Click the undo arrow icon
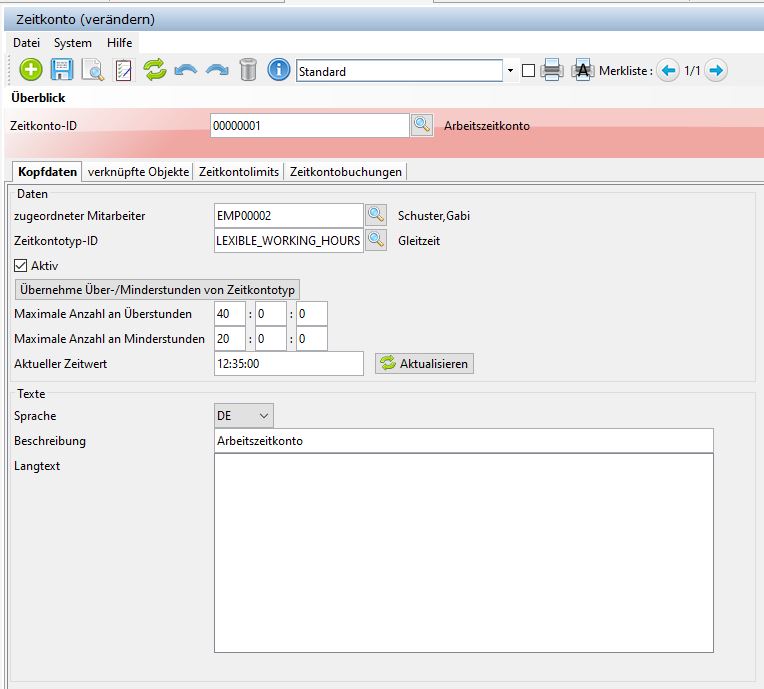764x689 pixels. tap(185, 70)
